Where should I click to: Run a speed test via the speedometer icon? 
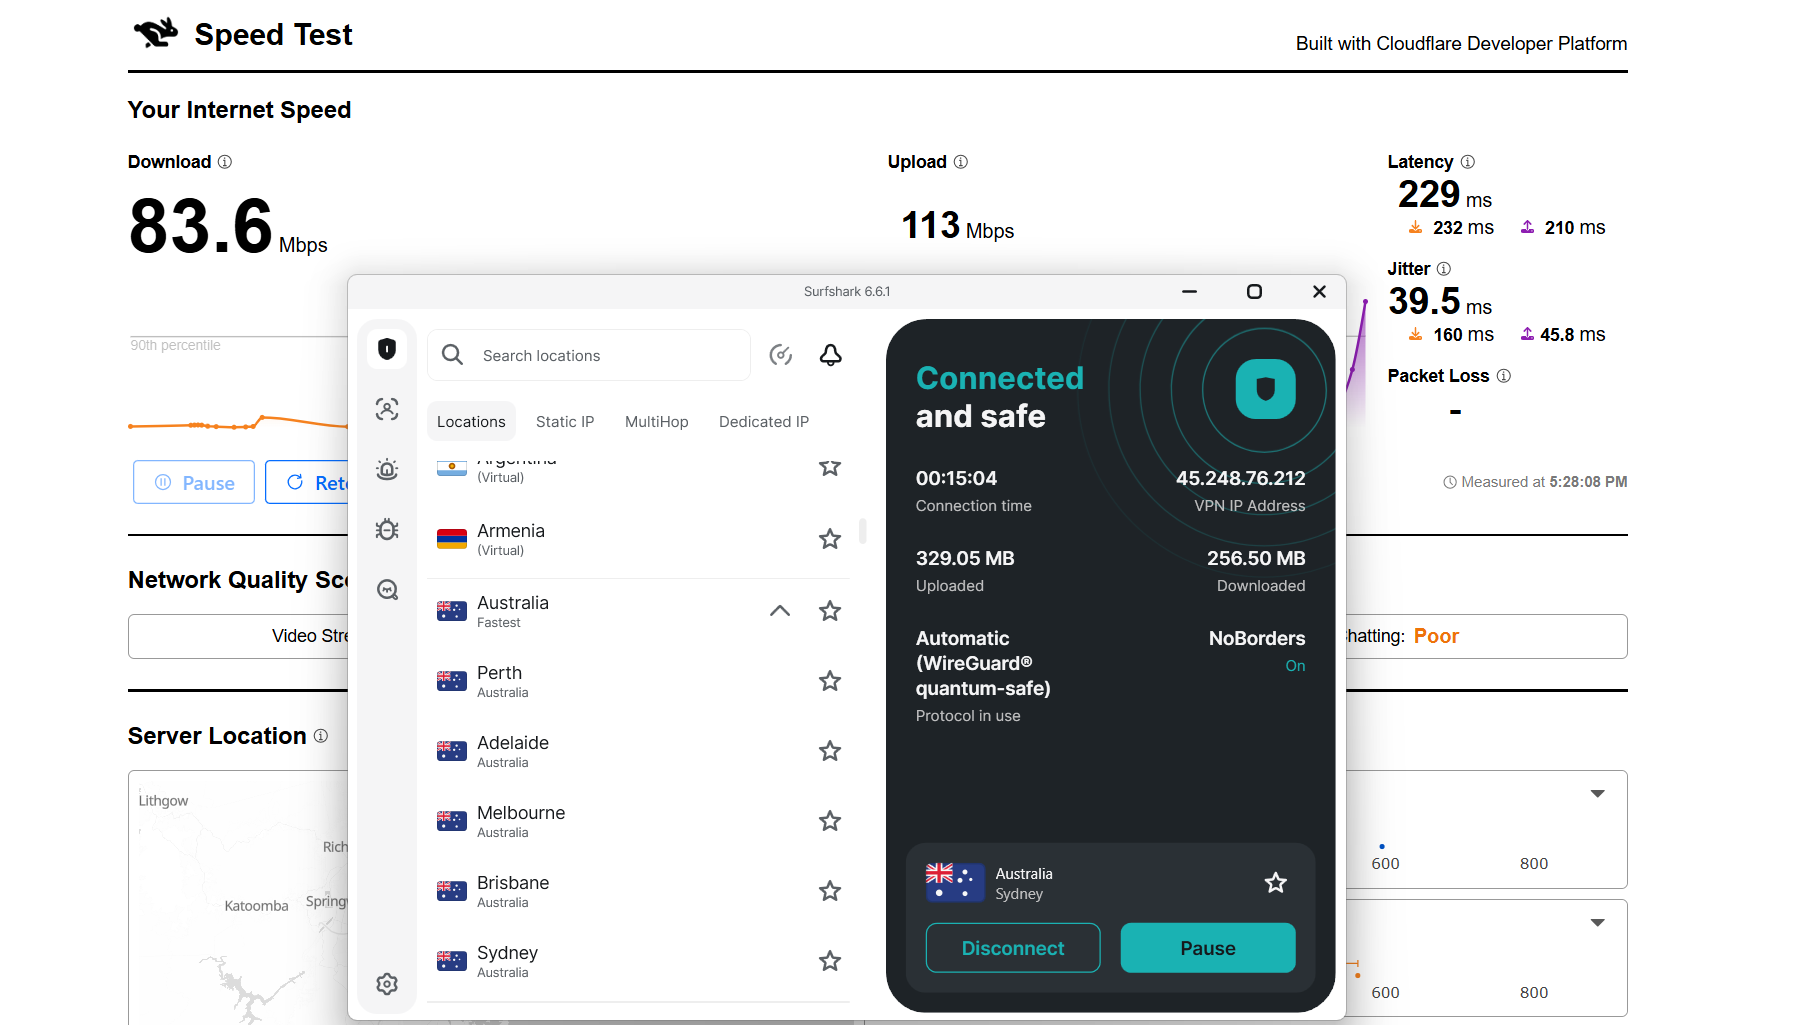pos(781,355)
